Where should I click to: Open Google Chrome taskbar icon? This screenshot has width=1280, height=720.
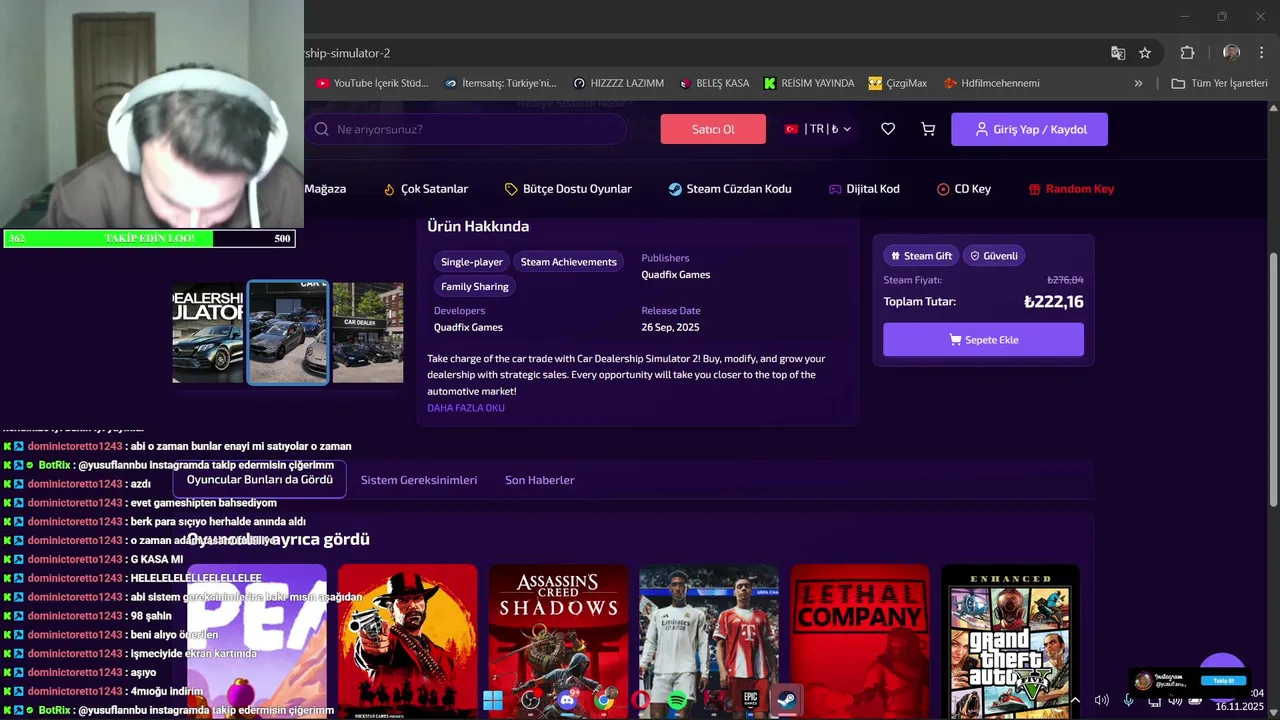pyautogui.click(x=604, y=700)
